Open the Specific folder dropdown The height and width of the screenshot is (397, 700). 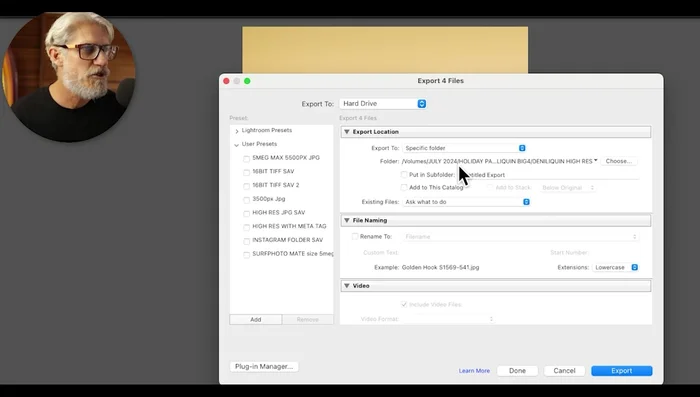click(x=464, y=148)
